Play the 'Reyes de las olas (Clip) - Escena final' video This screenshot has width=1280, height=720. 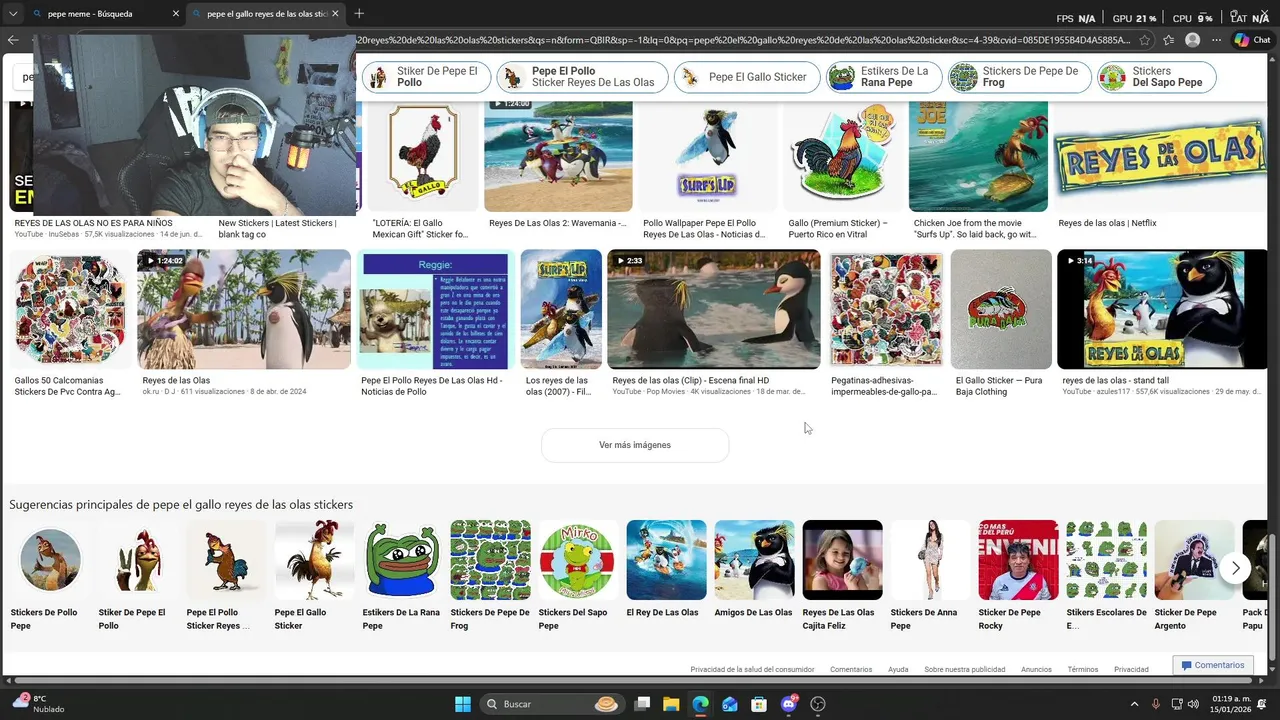point(714,310)
